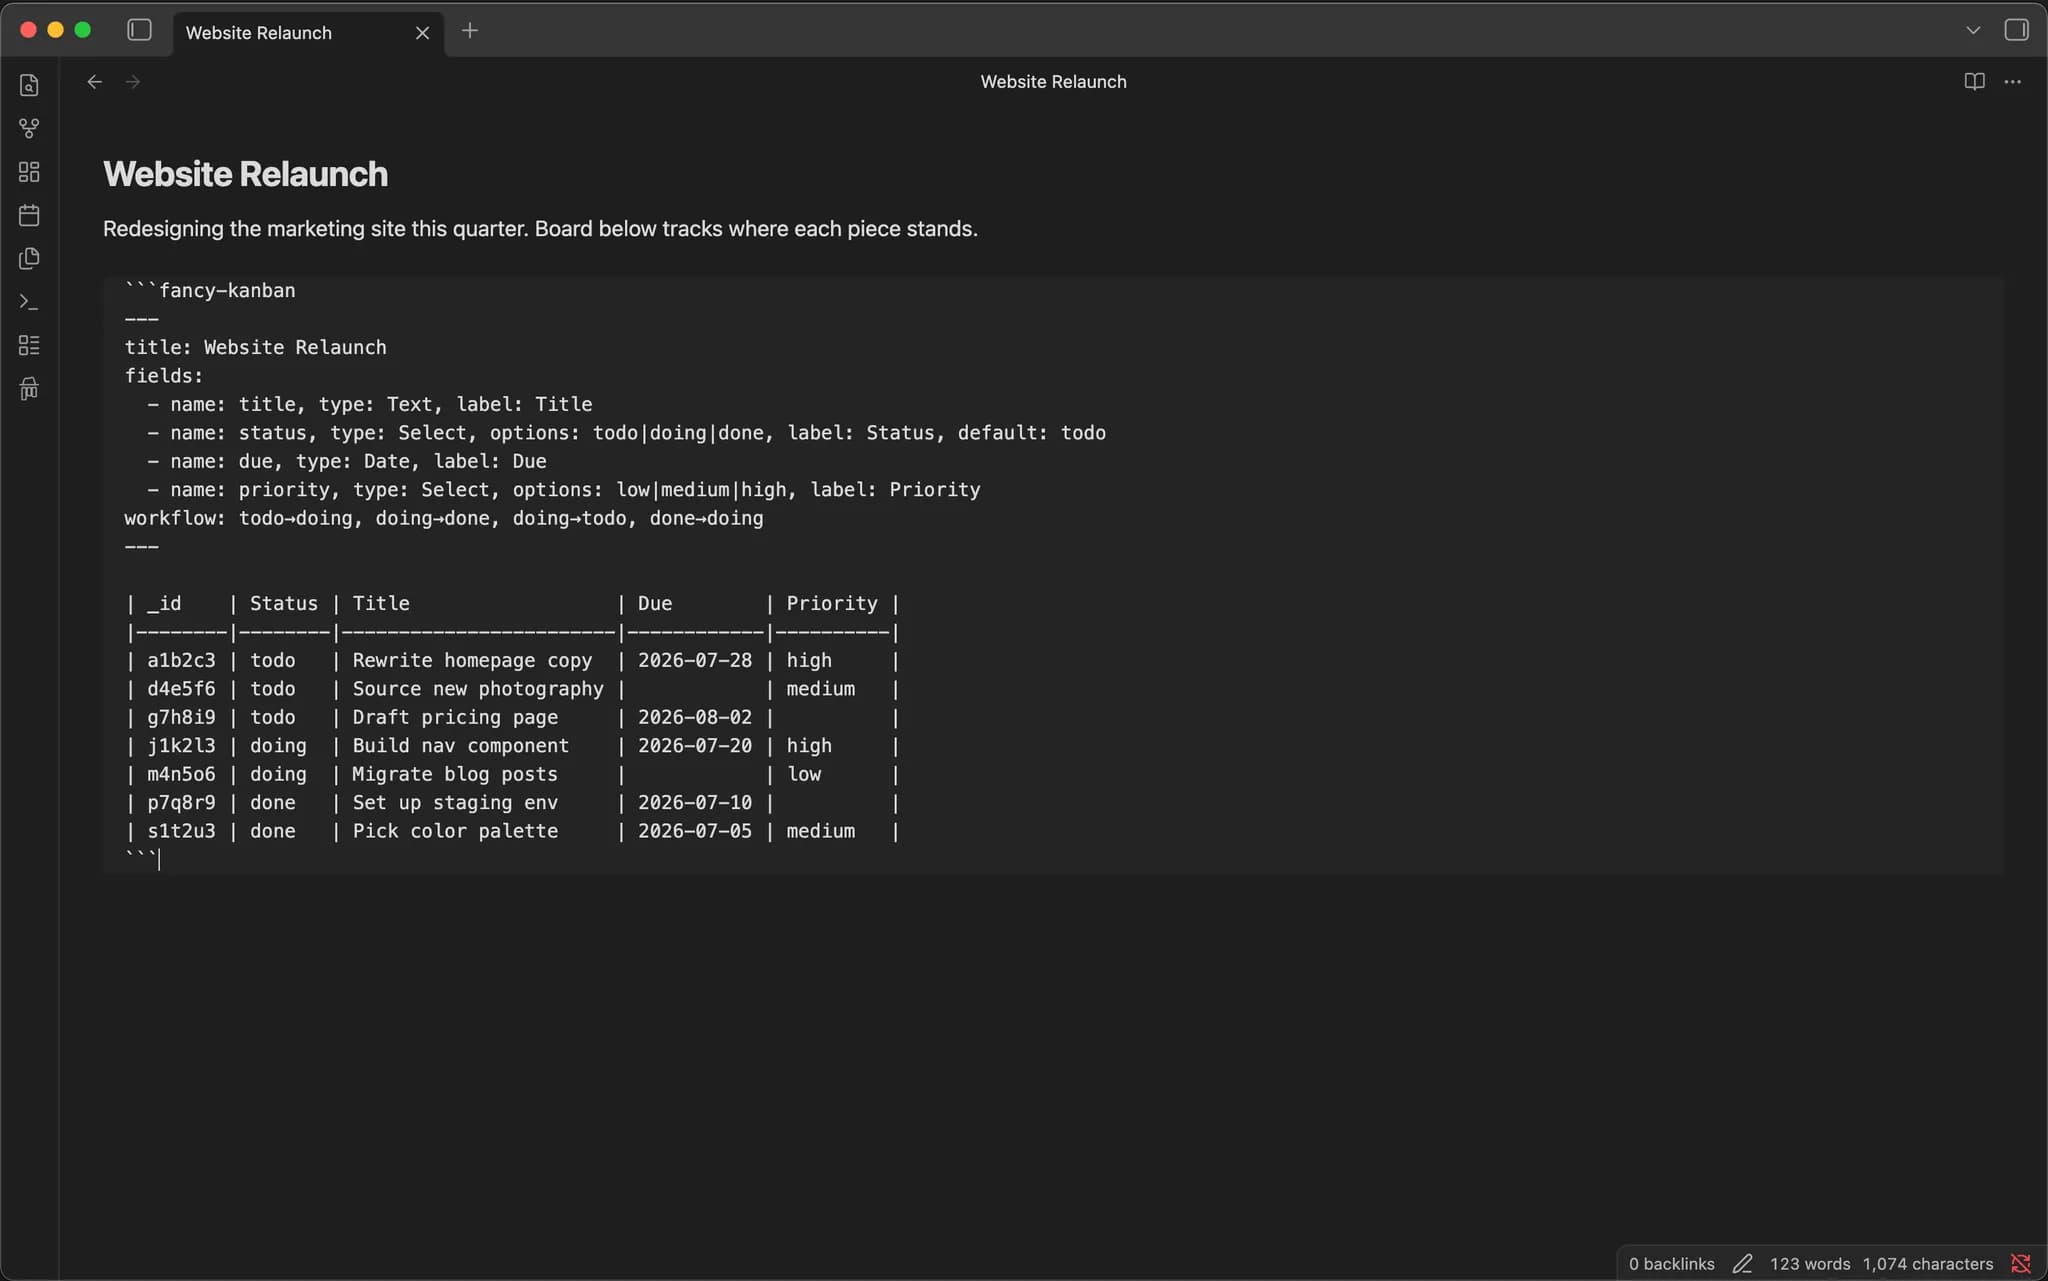Click the note title in header bar
Image resolution: width=2048 pixels, height=1281 pixels.
1053,82
